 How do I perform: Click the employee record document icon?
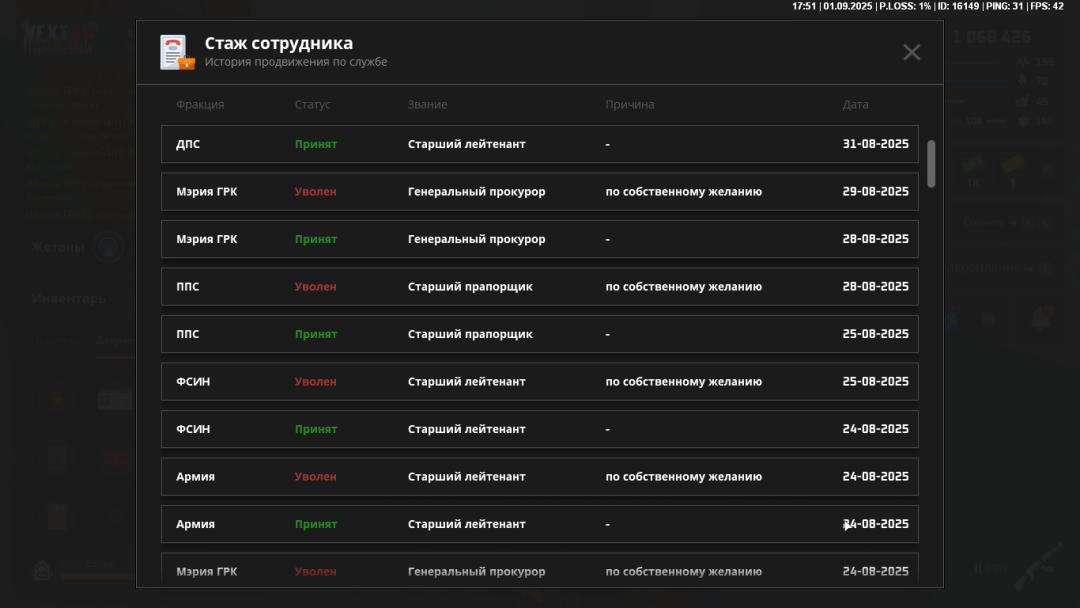(177, 52)
